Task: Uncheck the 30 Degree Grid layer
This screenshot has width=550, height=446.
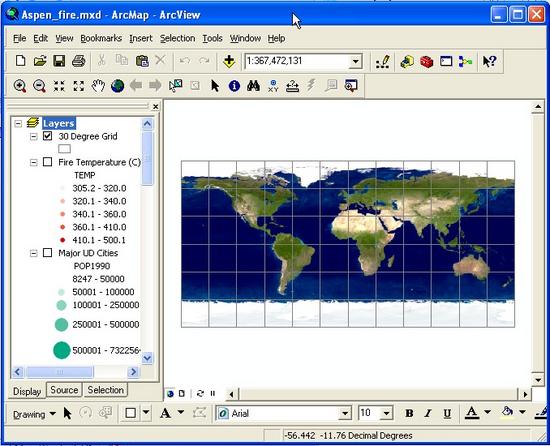Action: pos(47,136)
